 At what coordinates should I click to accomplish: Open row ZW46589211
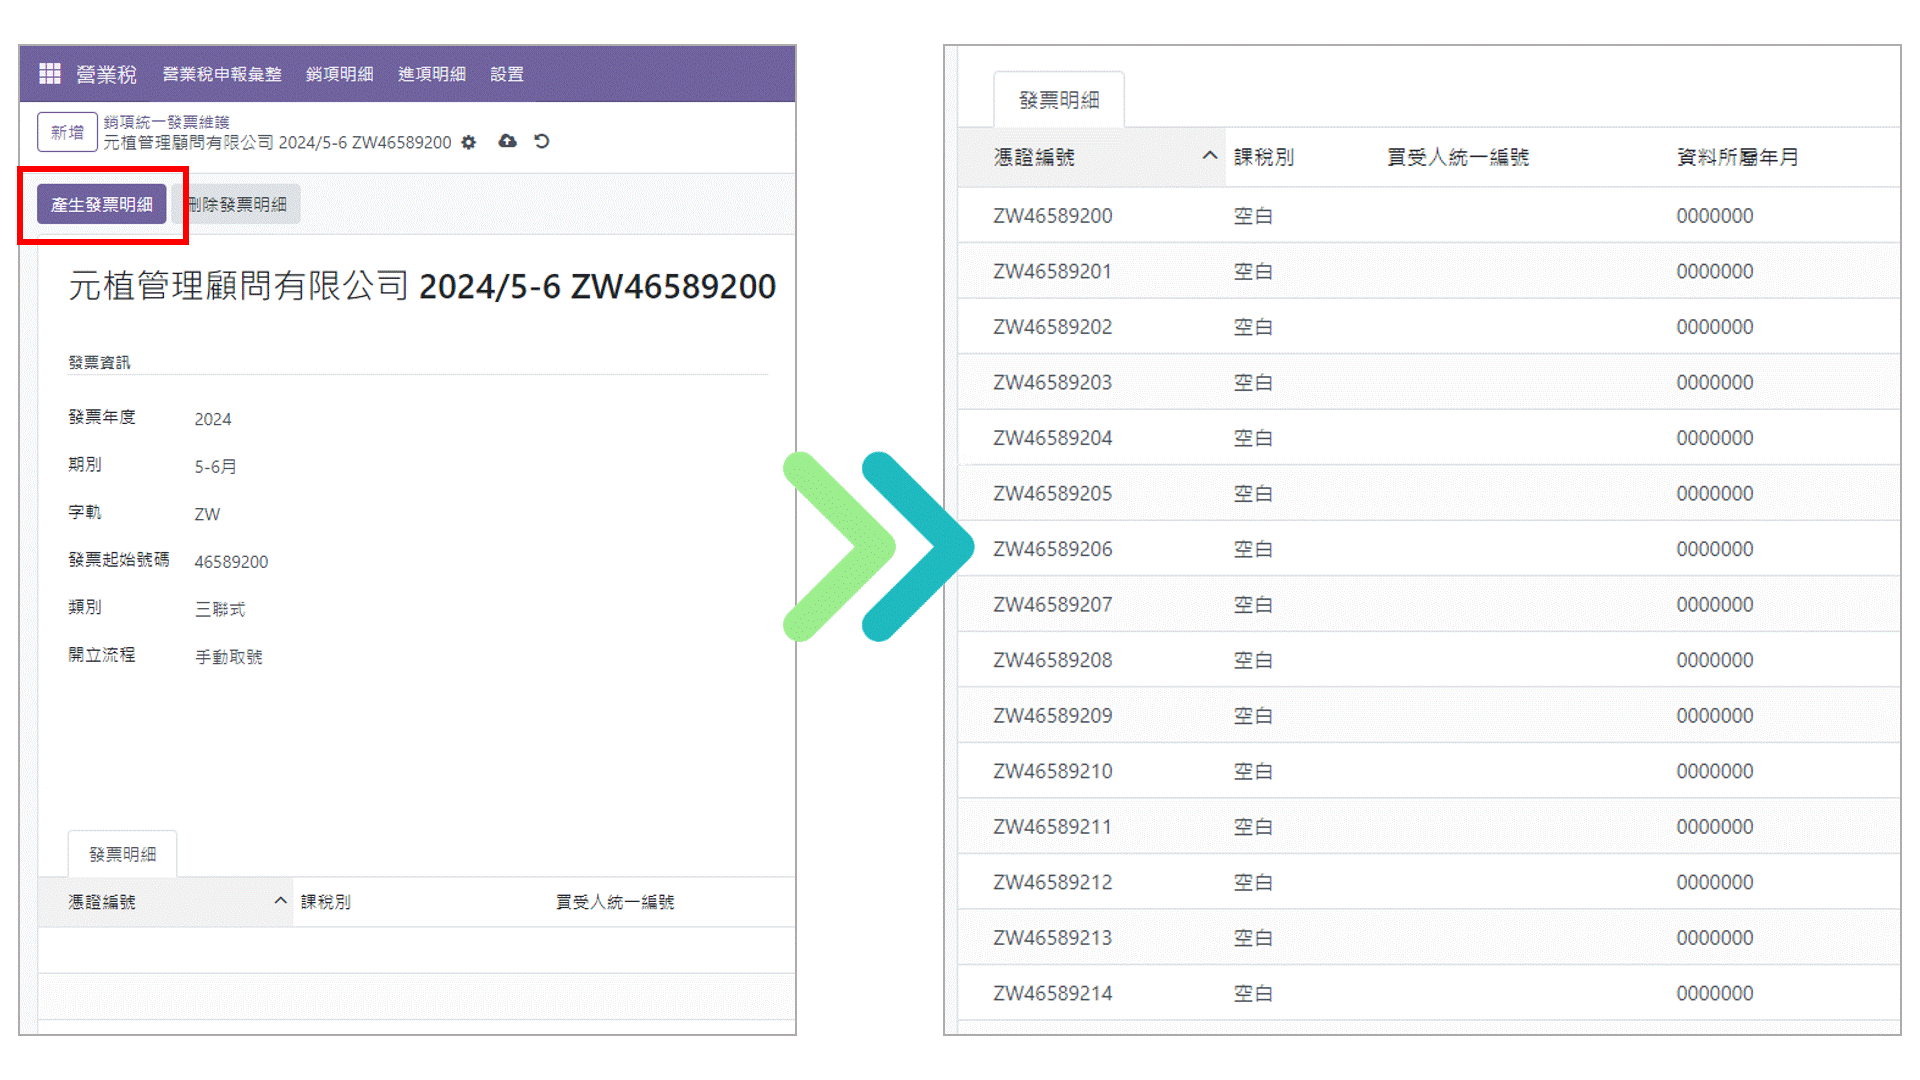(x=1429, y=826)
